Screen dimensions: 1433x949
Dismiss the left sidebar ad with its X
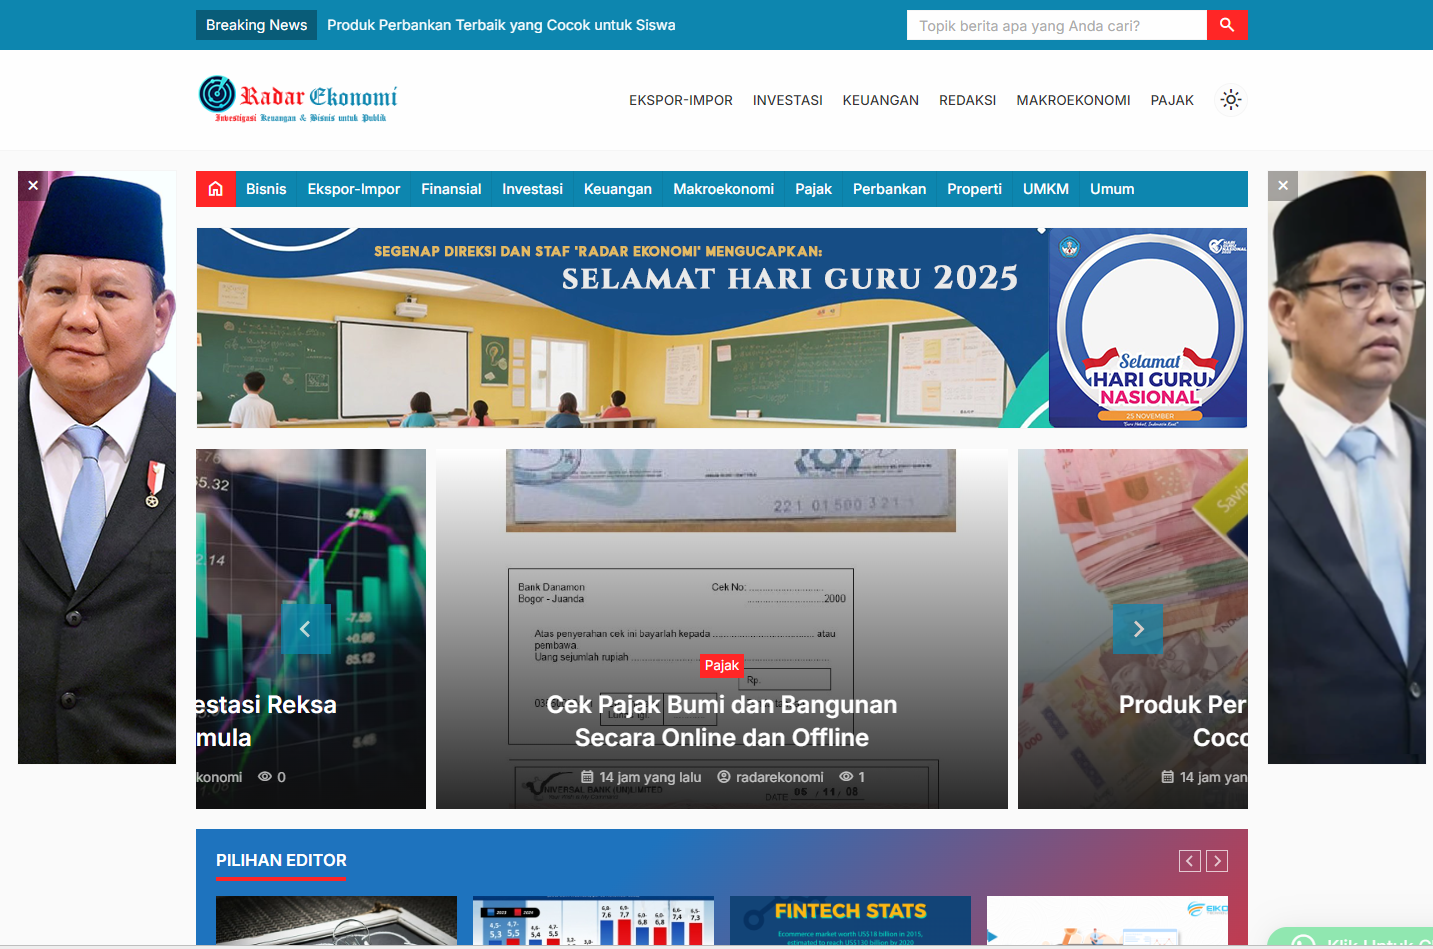[x=33, y=184]
